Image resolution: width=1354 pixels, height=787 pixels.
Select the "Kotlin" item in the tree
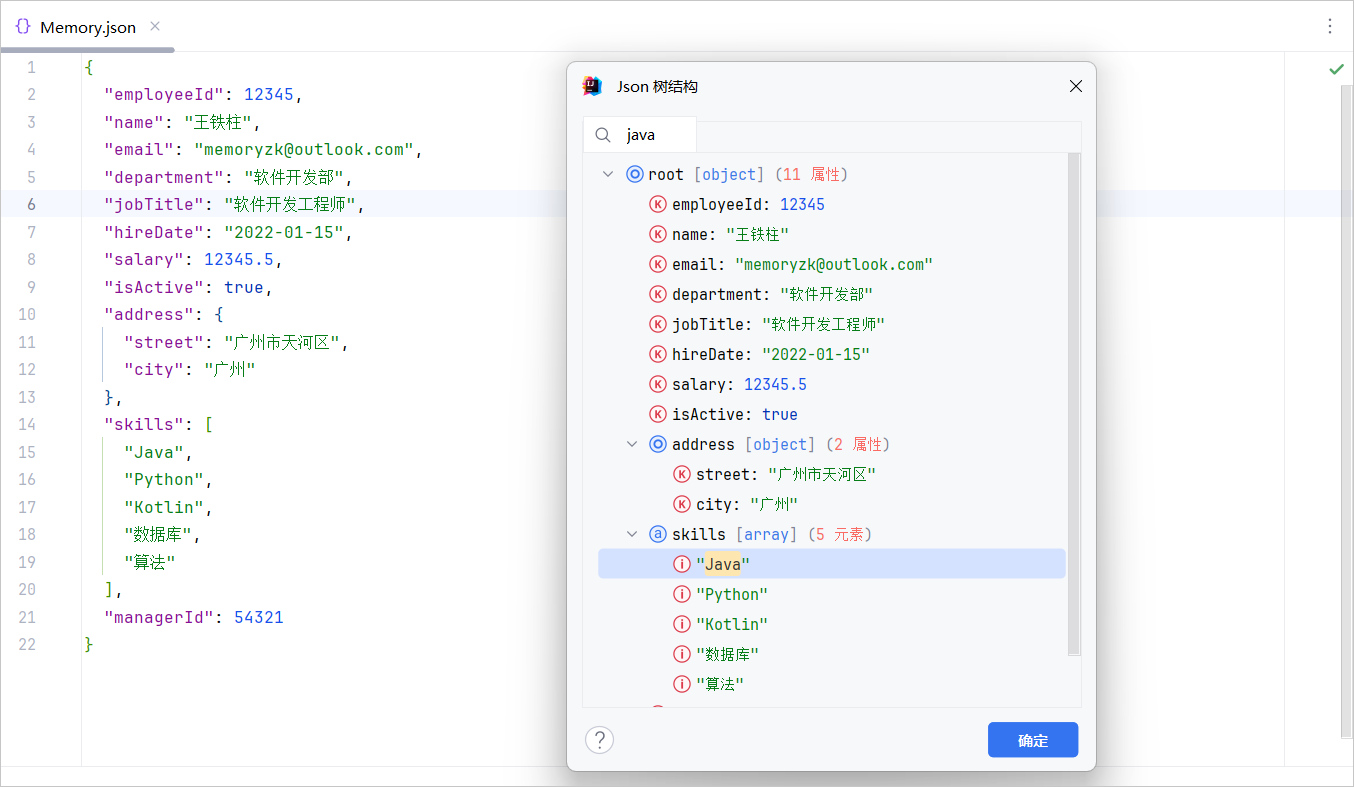[732, 623]
